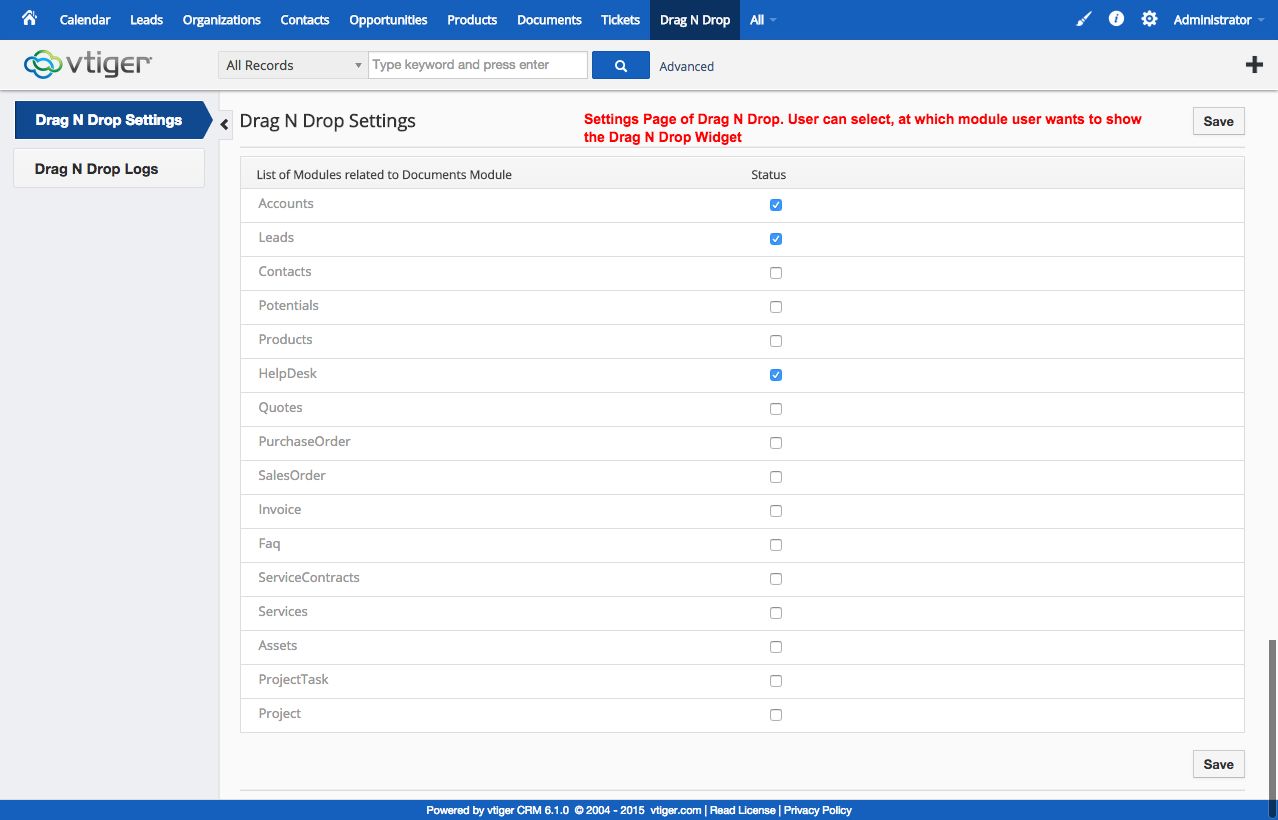Screen dimensions: 1278x820
Task: Click the bottom Save button
Action: click(x=1218, y=764)
